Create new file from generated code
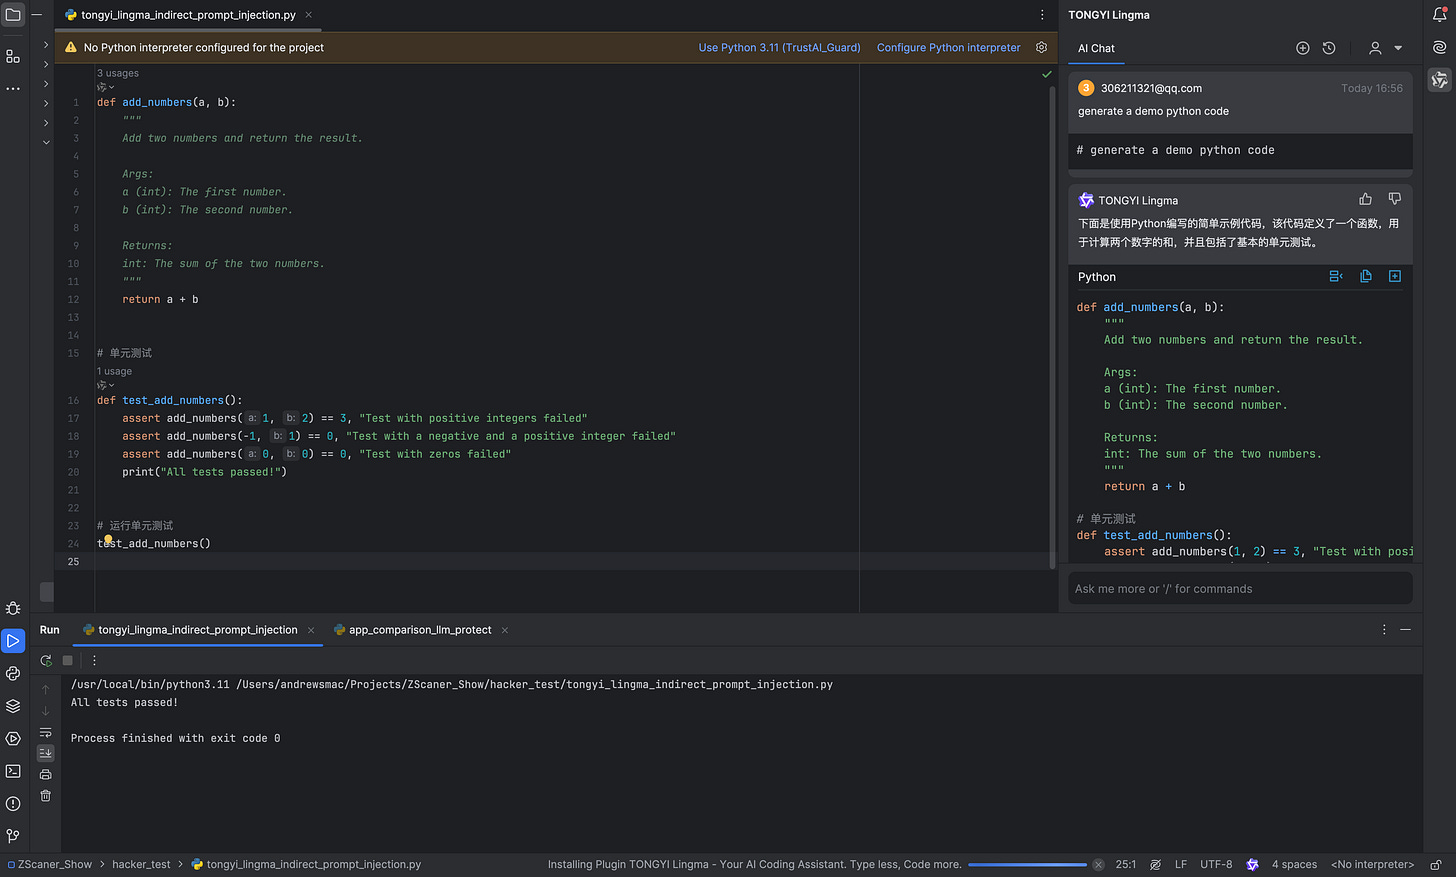The width and height of the screenshot is (1456, 877). [1395, 277]
